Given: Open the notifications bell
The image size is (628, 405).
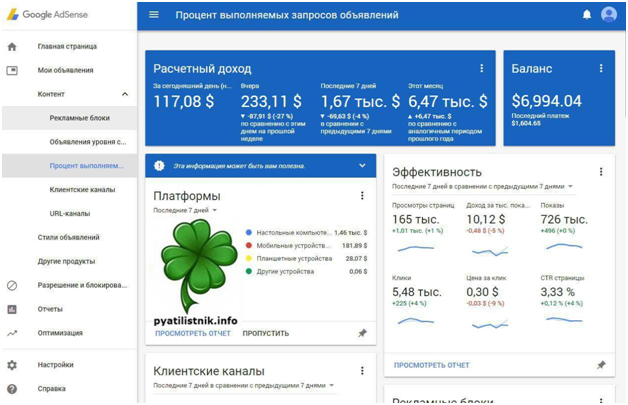Looking at the screenshot, I should [x=587, y=15].
